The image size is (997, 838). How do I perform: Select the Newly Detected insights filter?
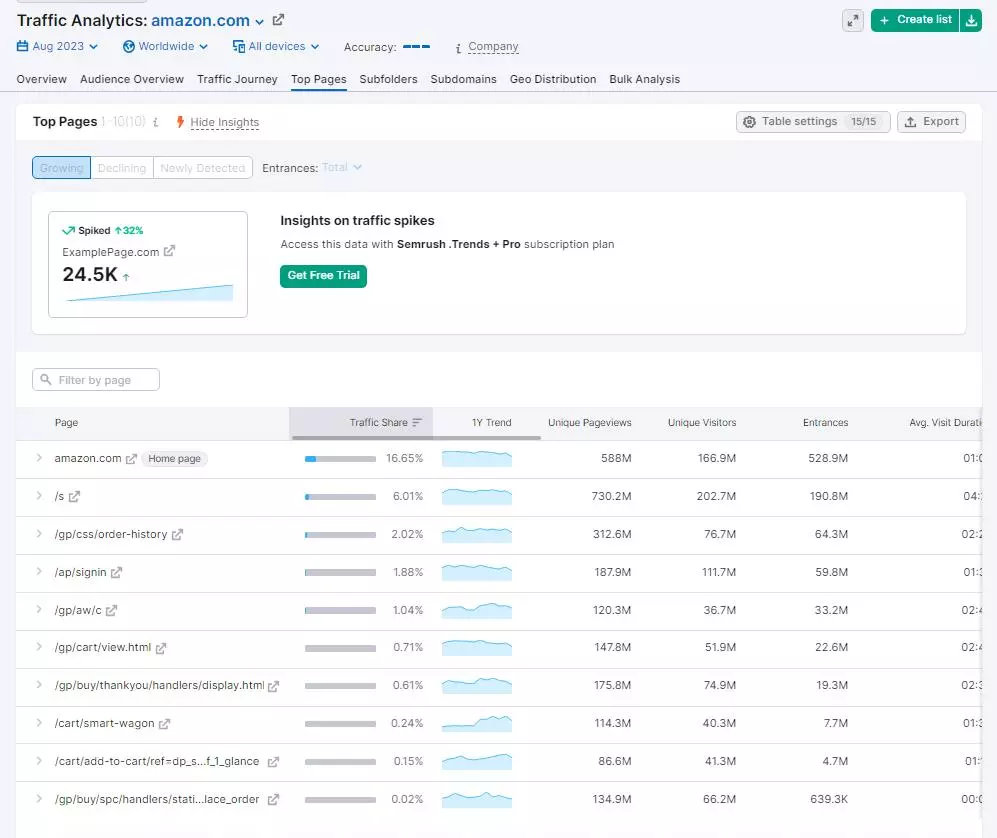[x=202, y=168]
